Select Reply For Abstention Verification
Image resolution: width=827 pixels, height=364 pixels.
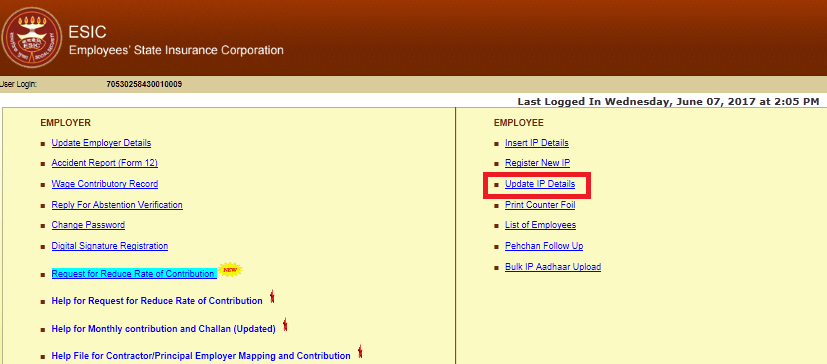(x=117, y=205)
